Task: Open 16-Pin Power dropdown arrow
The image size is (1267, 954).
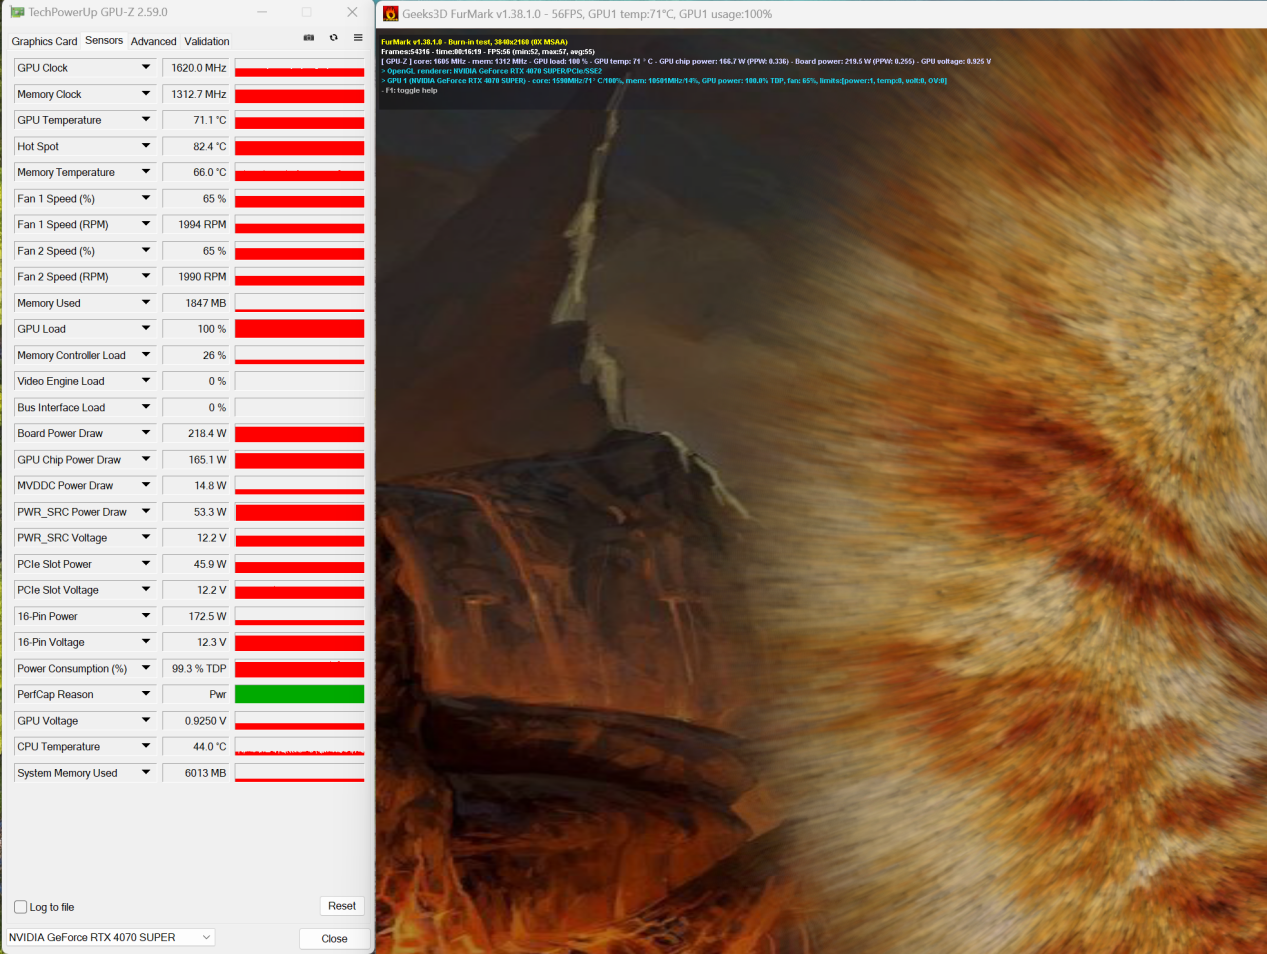Action: click(146, 616)
